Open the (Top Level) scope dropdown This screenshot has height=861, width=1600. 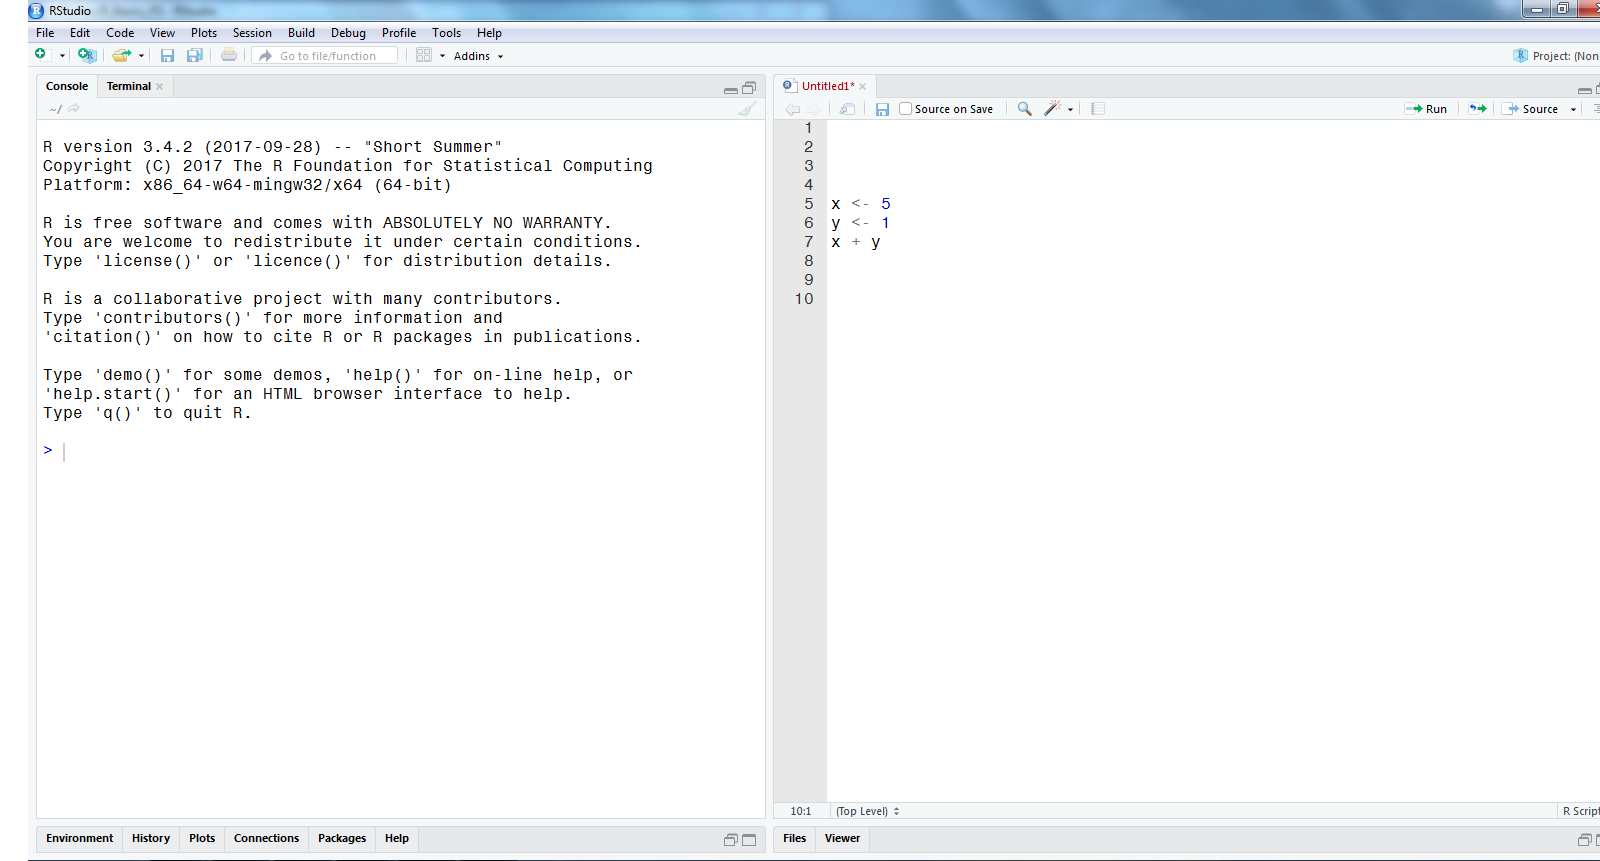coord(868,811)
